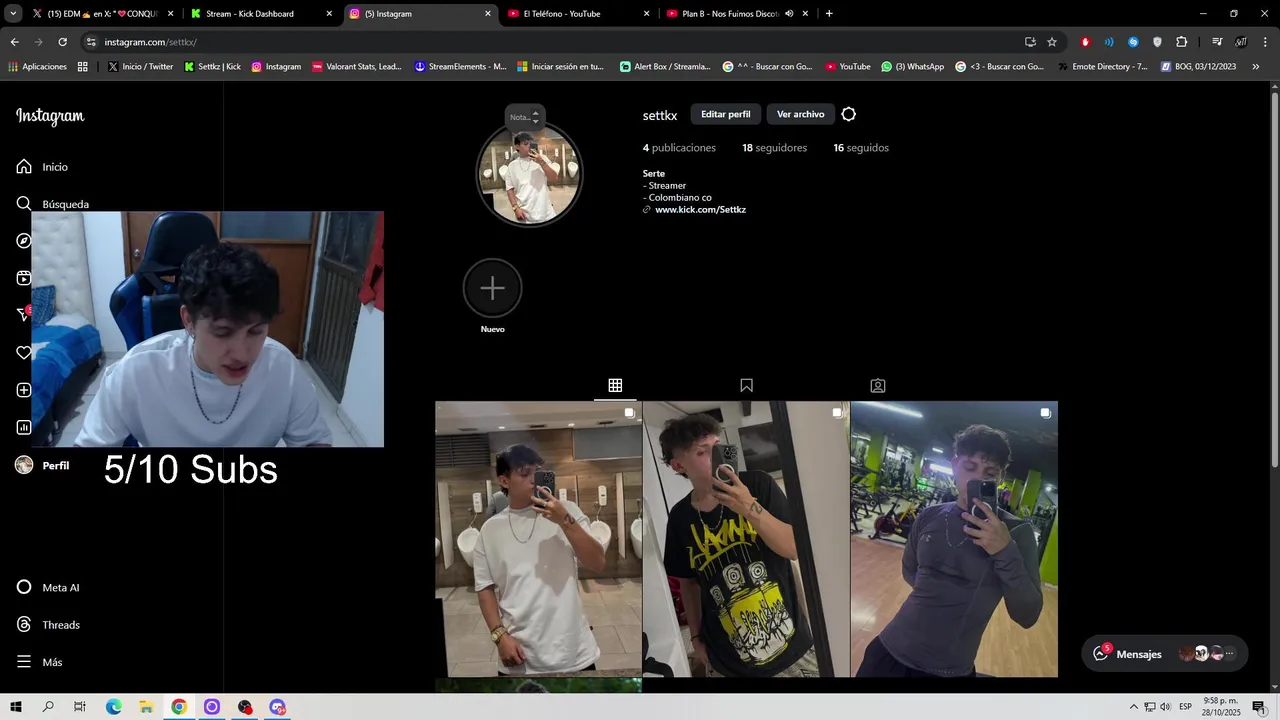The height and width of the screenshot is (720, 1280).
Task: Open Windows taskbar search
Action: pos(48,707)
